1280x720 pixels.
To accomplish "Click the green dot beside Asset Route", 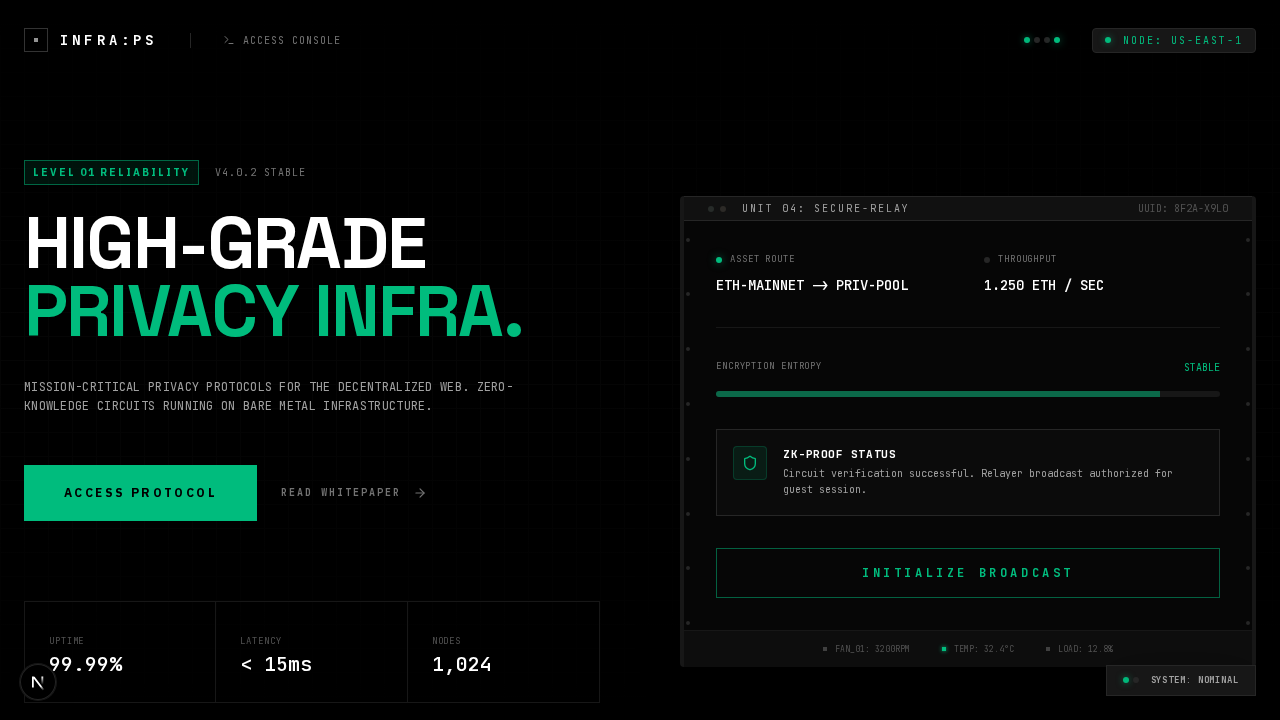I will coord(719,260).
